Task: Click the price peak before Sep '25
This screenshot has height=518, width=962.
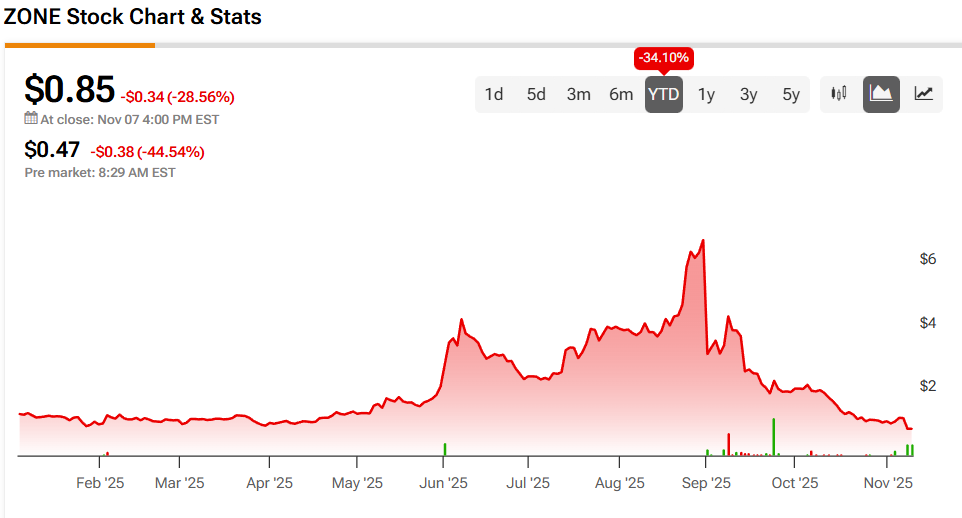Action: [x=704, y=241]
